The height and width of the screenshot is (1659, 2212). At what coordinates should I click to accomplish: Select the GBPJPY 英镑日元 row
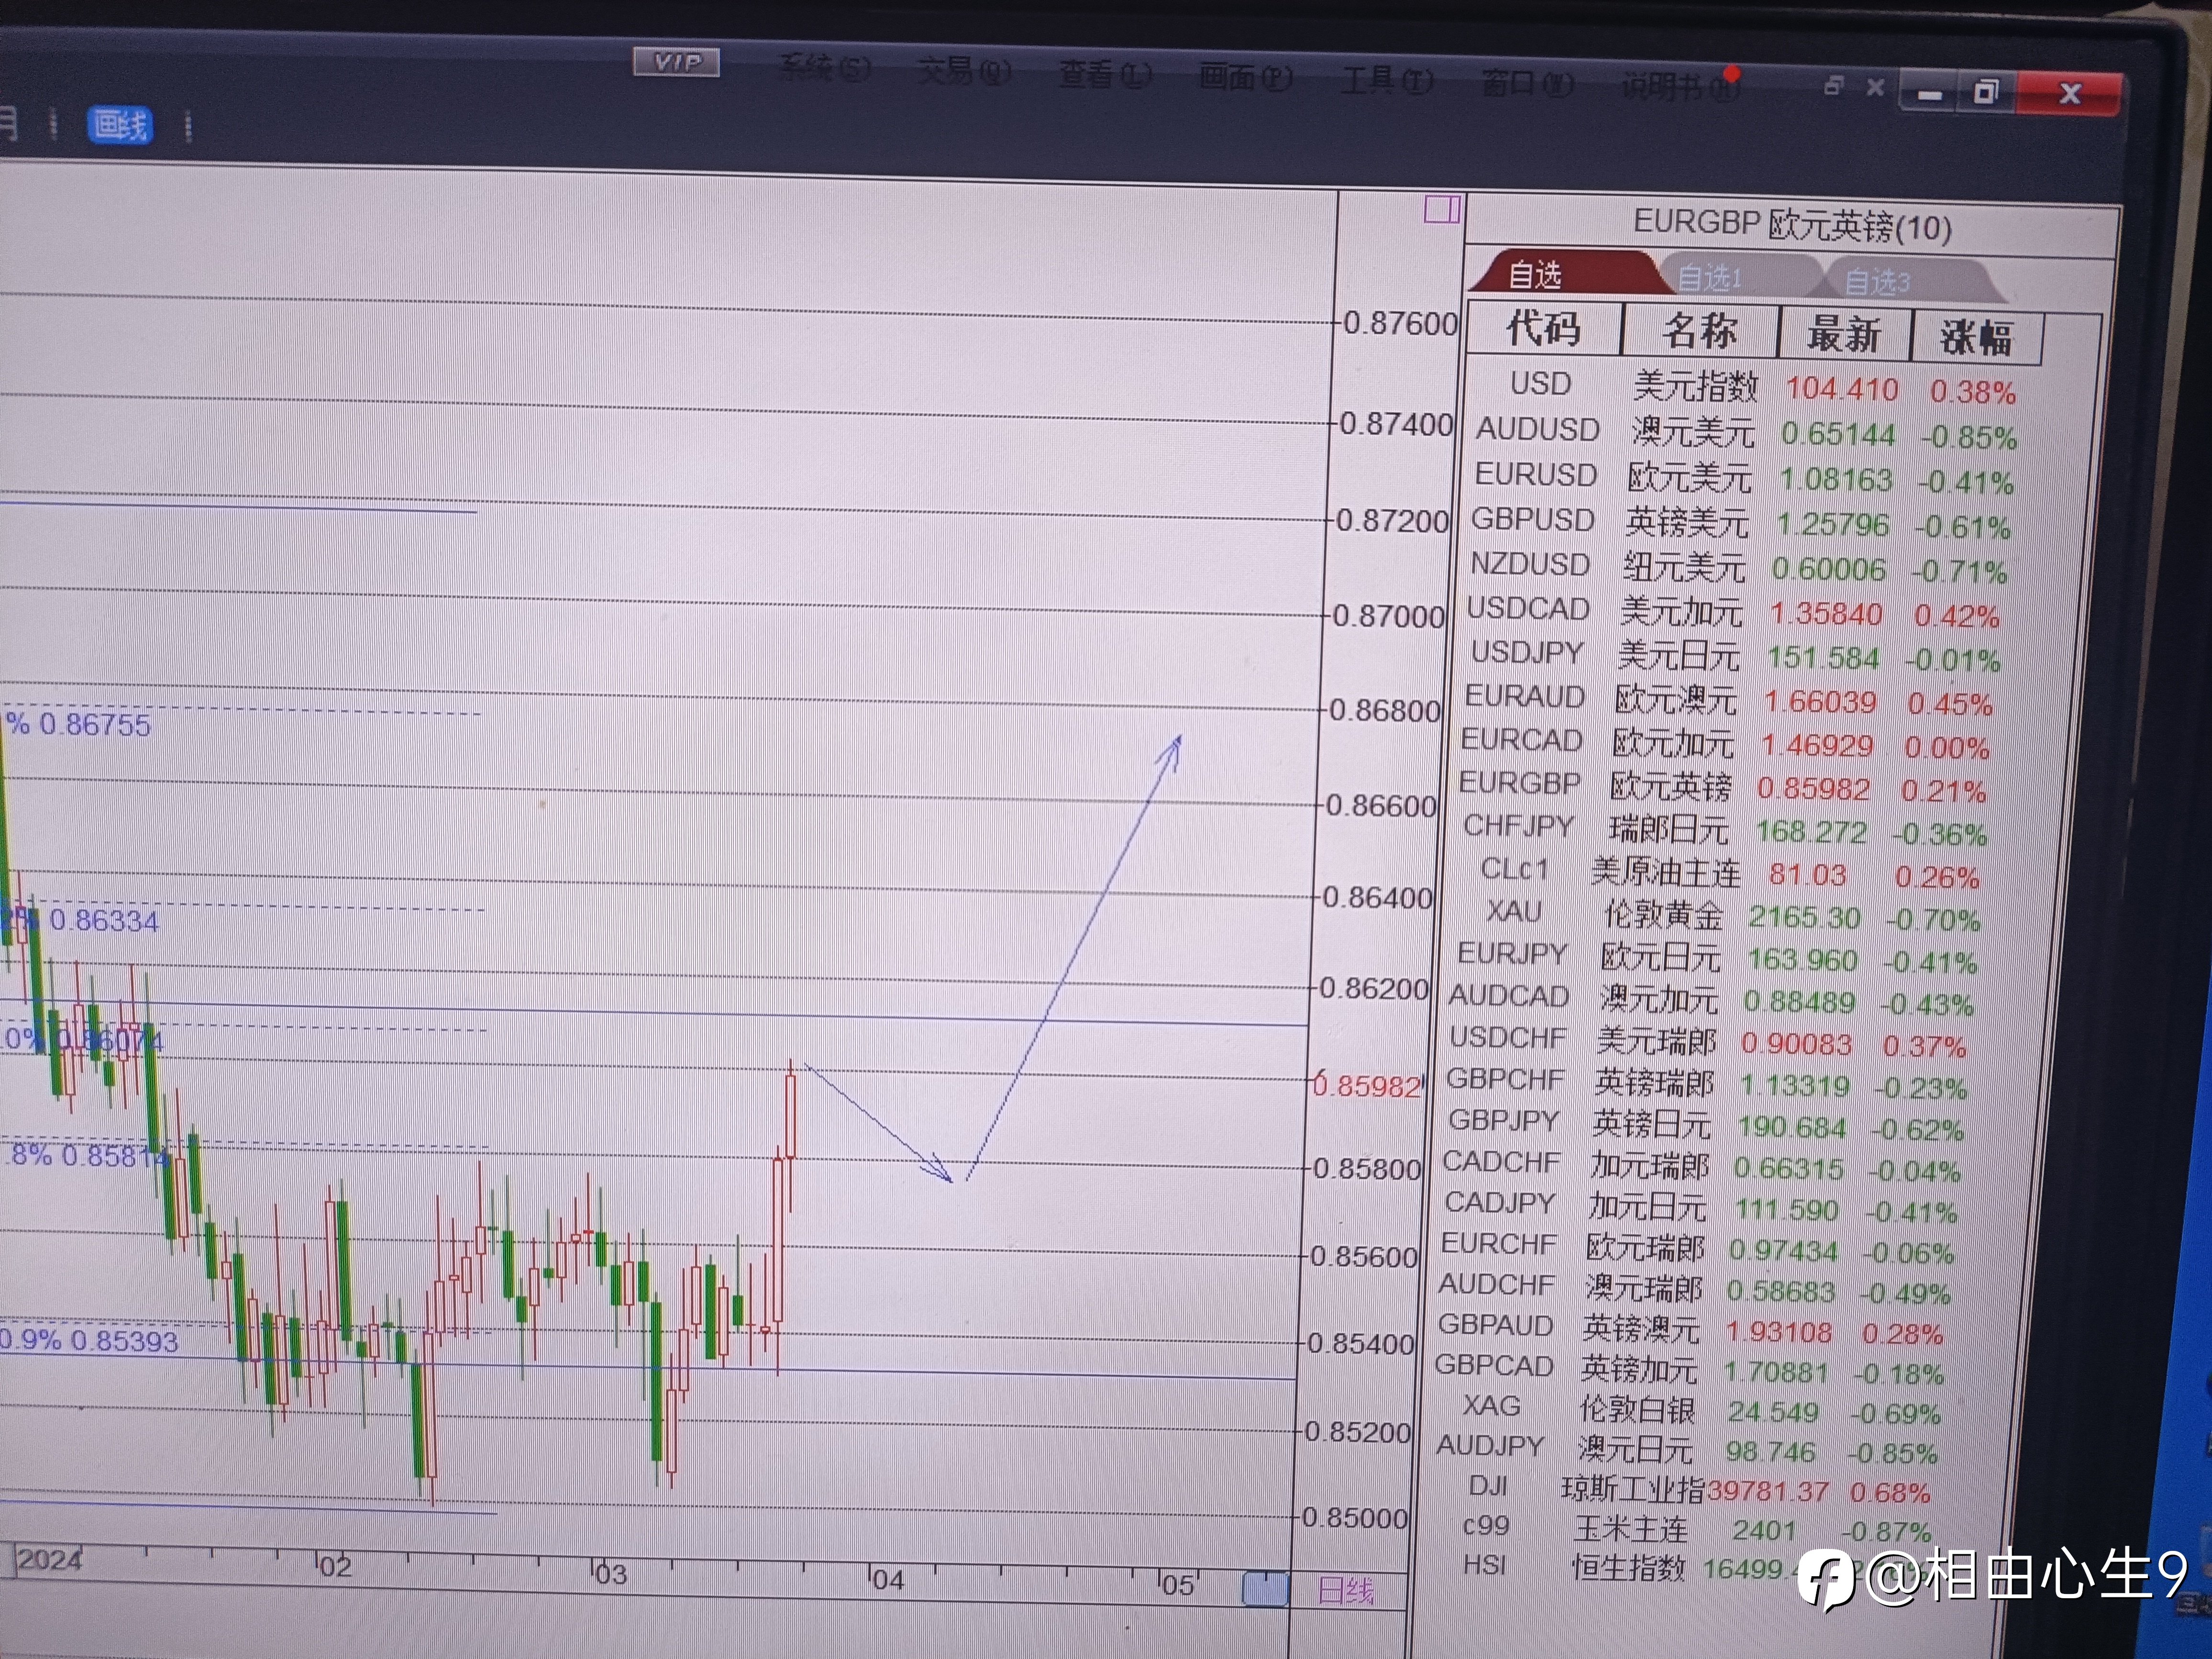pyautogui.click(x=1706, y=1125)
